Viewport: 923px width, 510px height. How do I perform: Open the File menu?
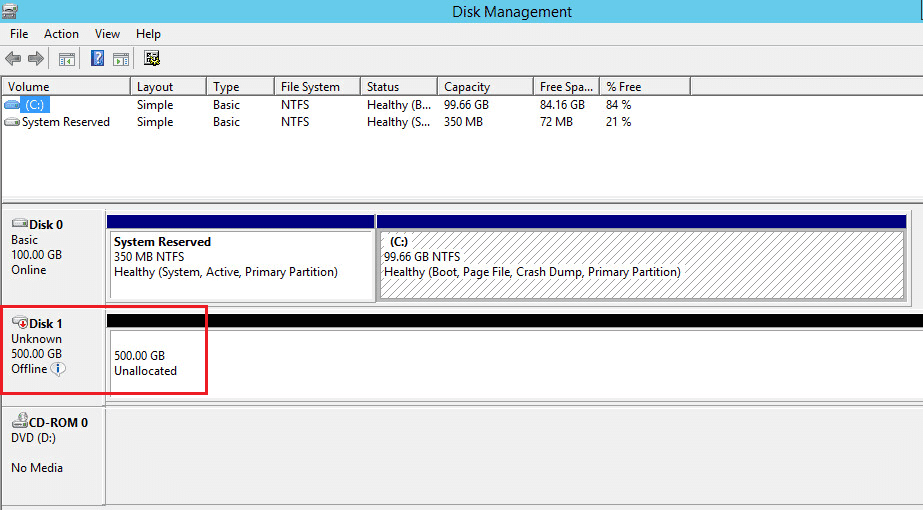(x=19, y=34)
